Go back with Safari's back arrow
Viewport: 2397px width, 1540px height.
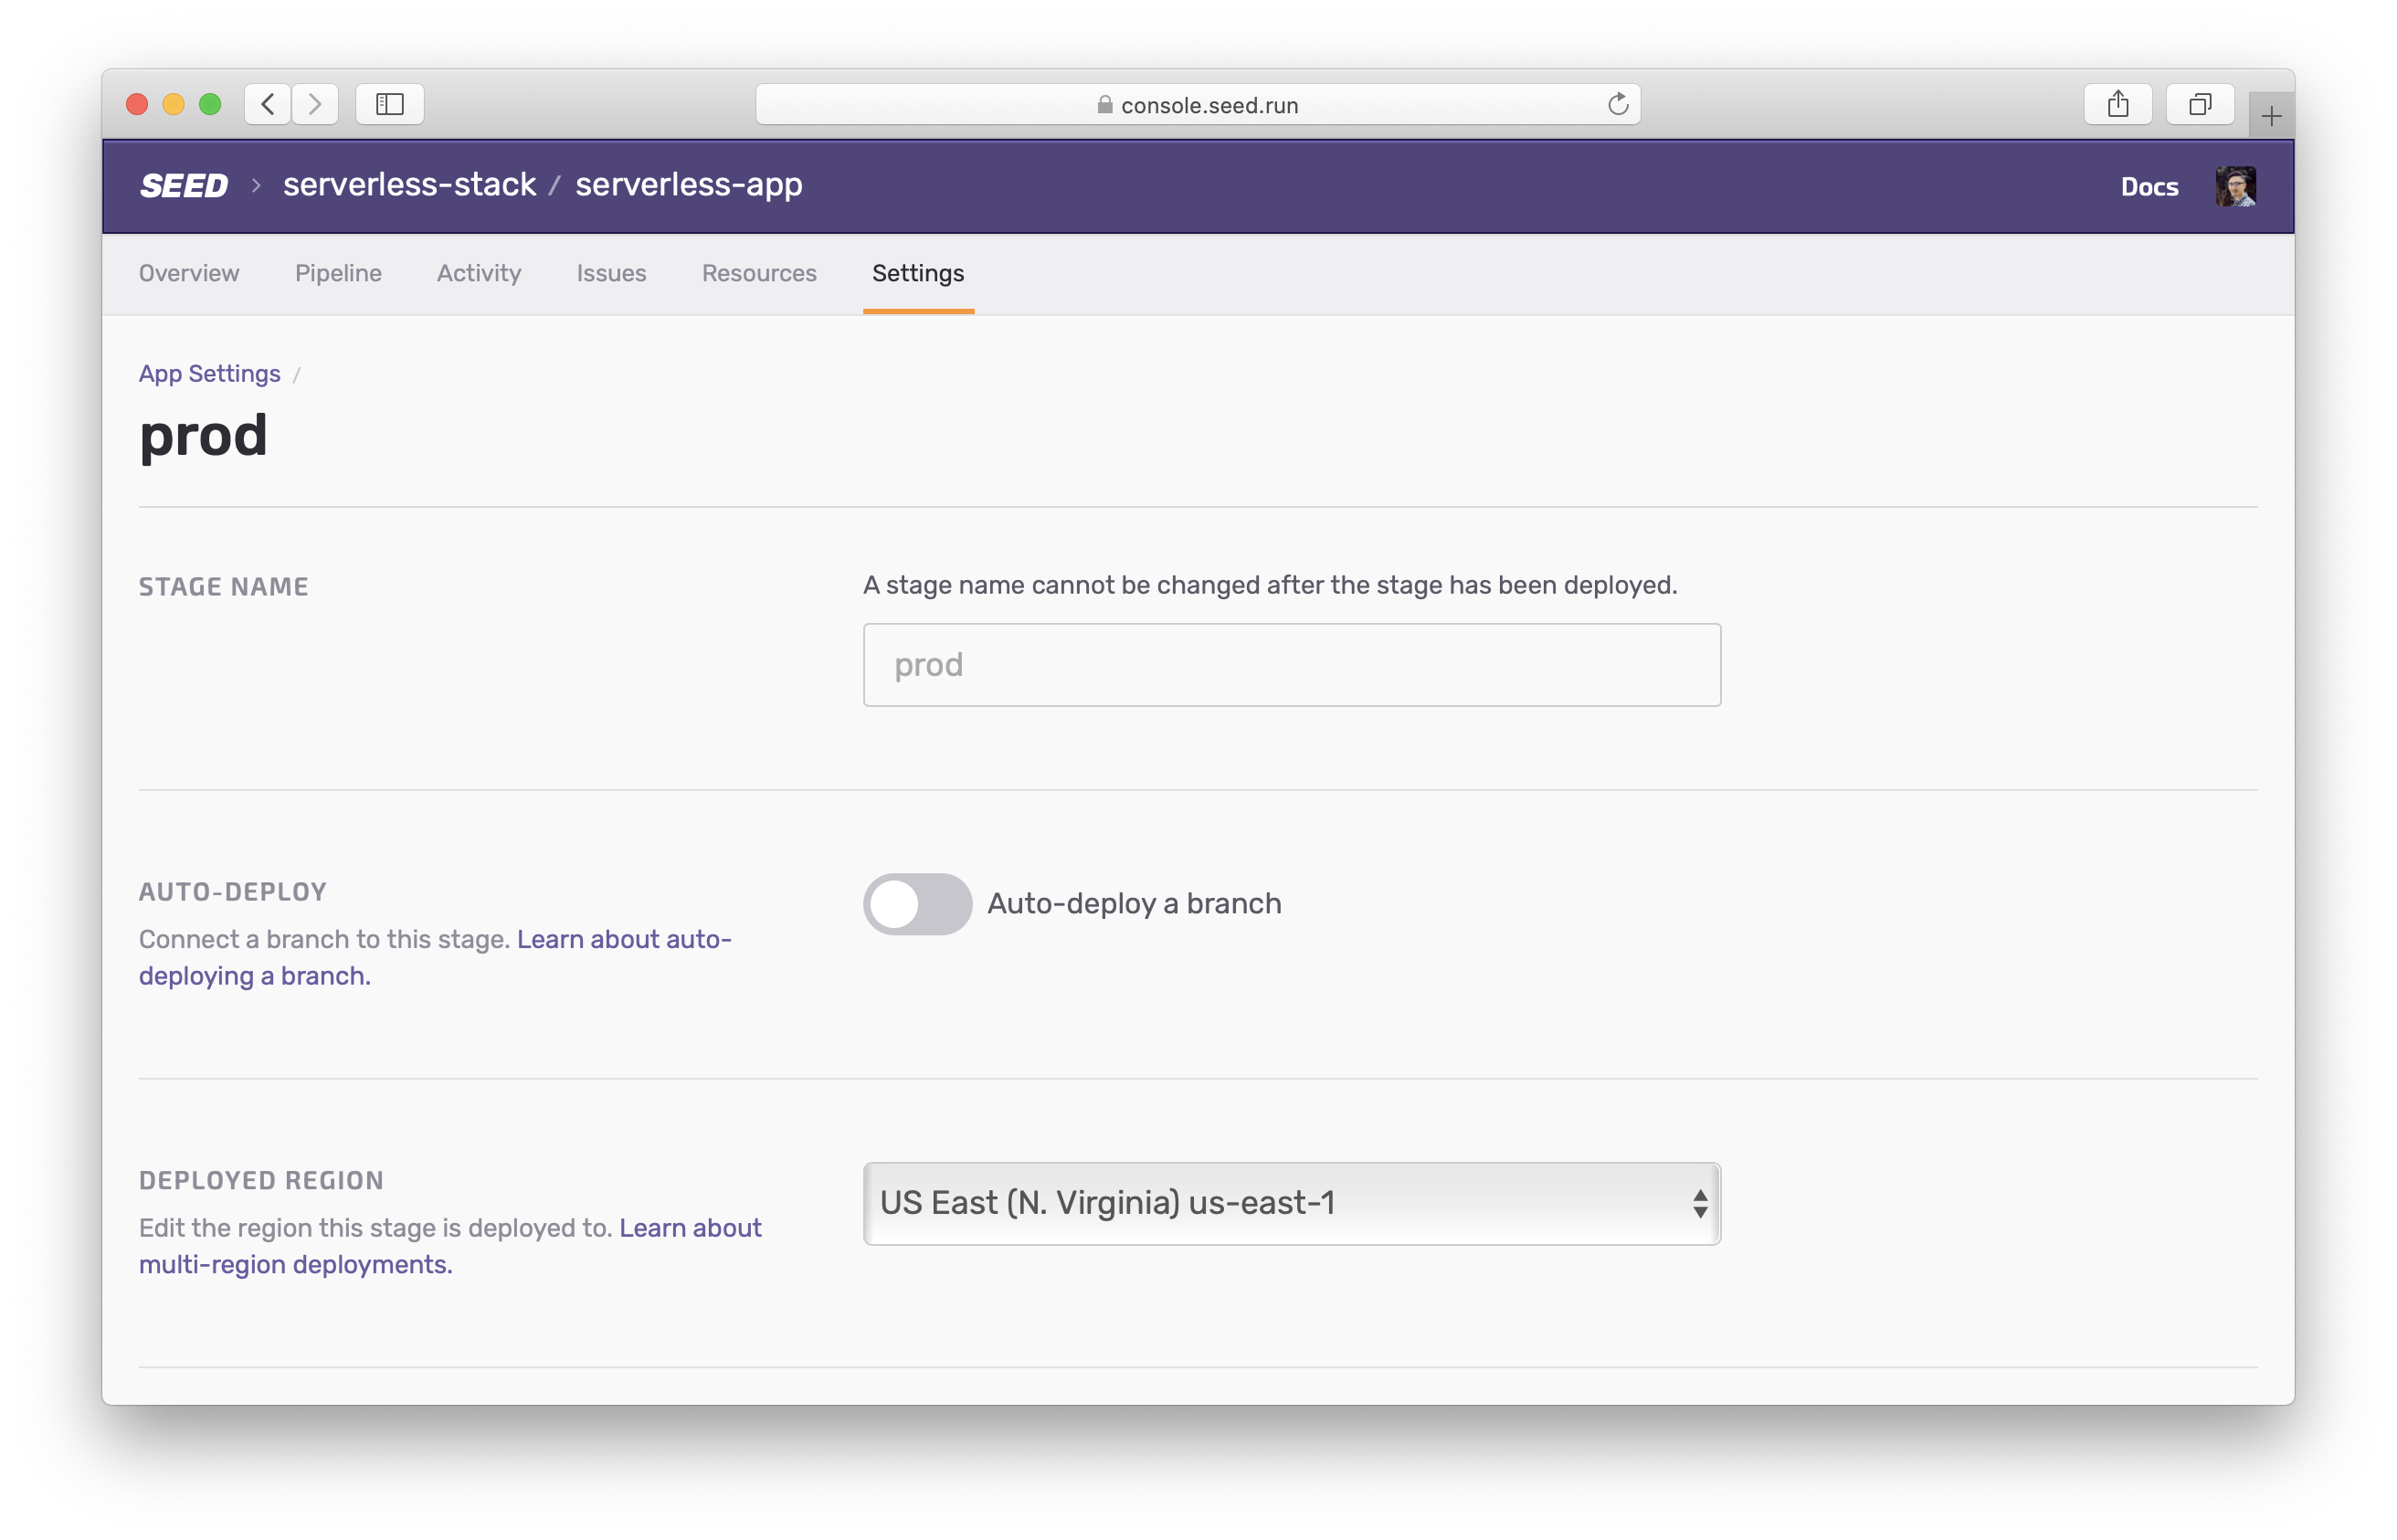click(267, 104)
